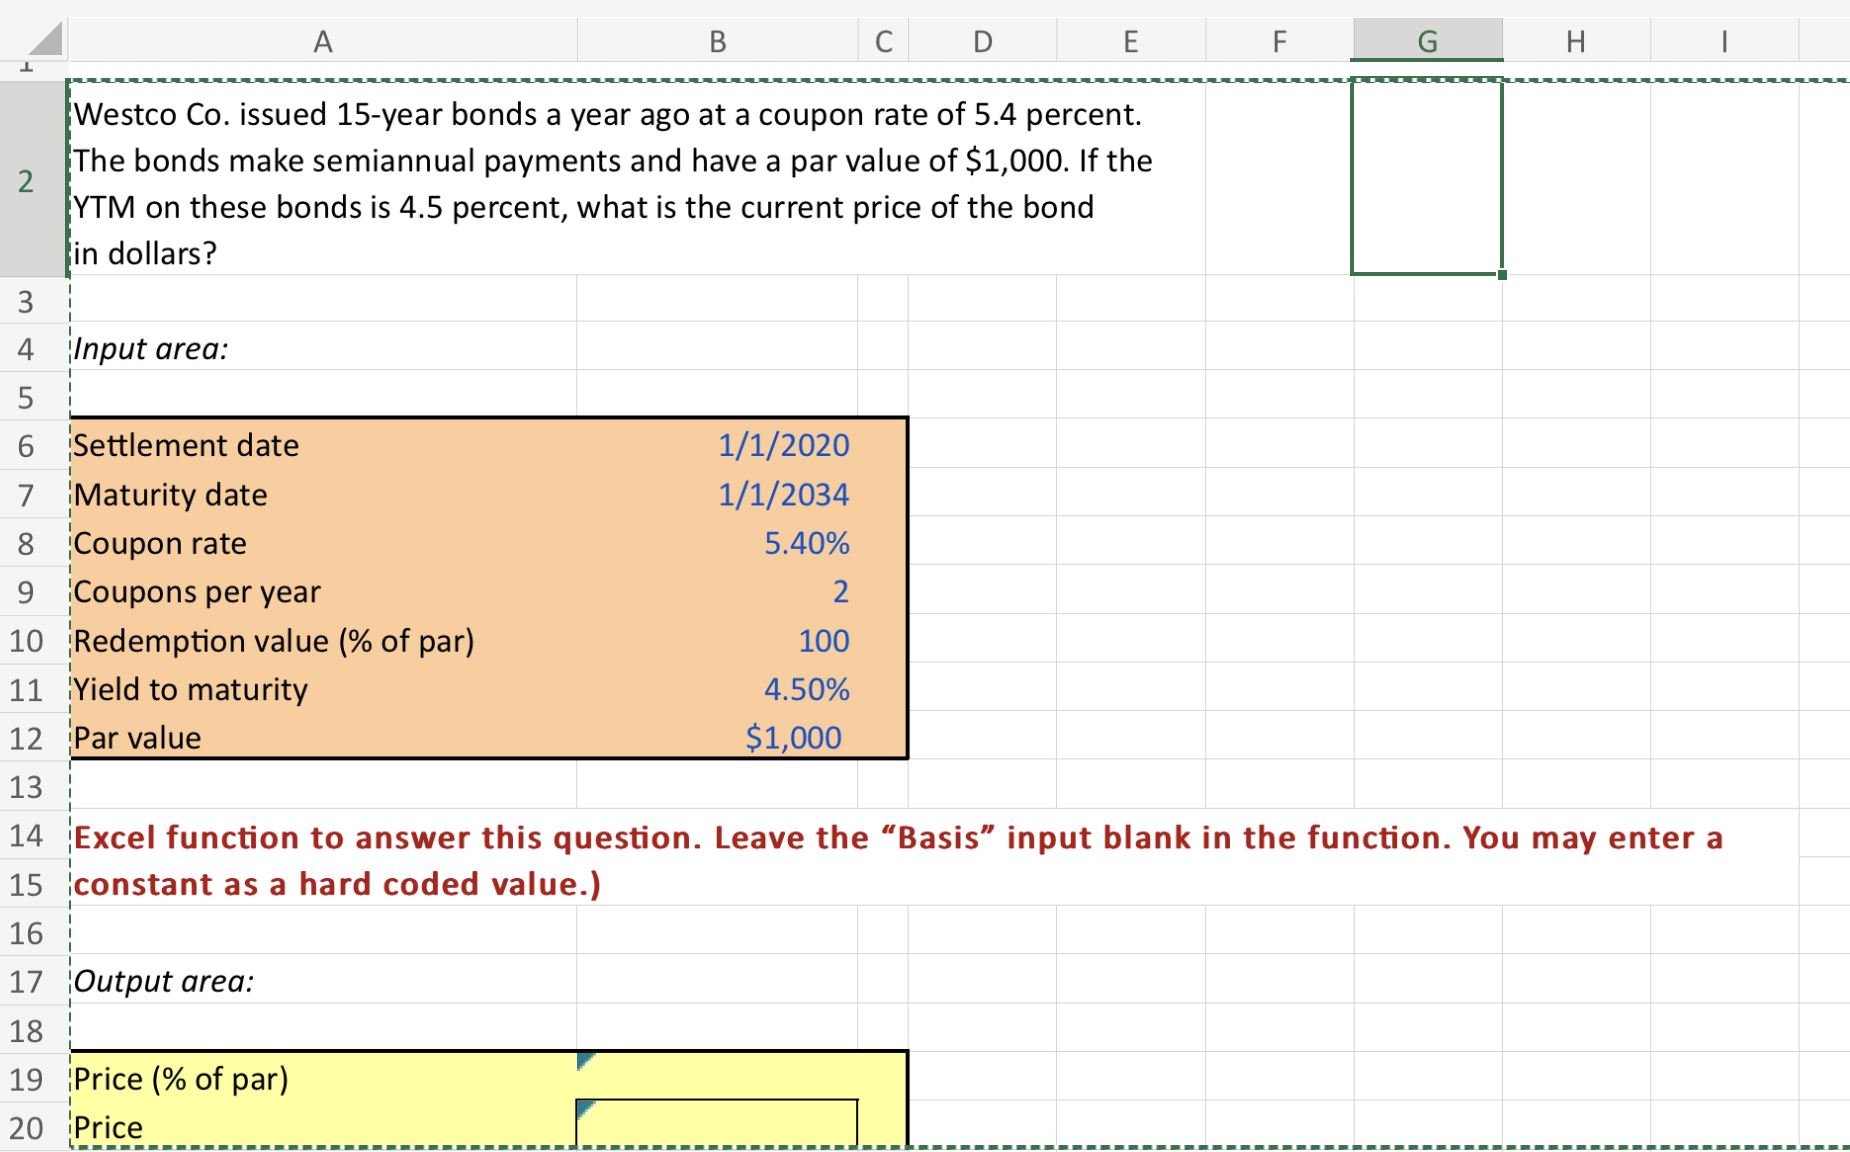Click the Price answer box beside row 20
Screen dimensions: 1850x1152
(x=716, y=1124)
